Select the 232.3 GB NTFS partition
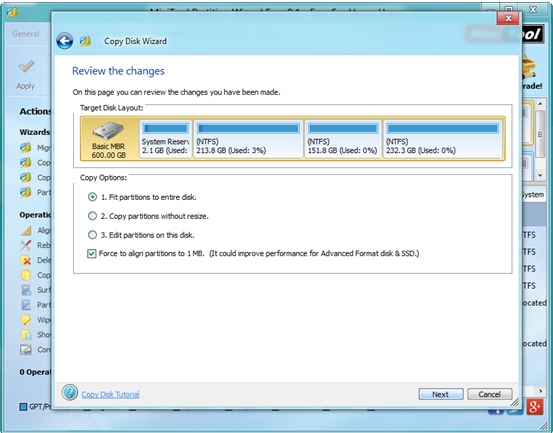 (x=443, y=138)
